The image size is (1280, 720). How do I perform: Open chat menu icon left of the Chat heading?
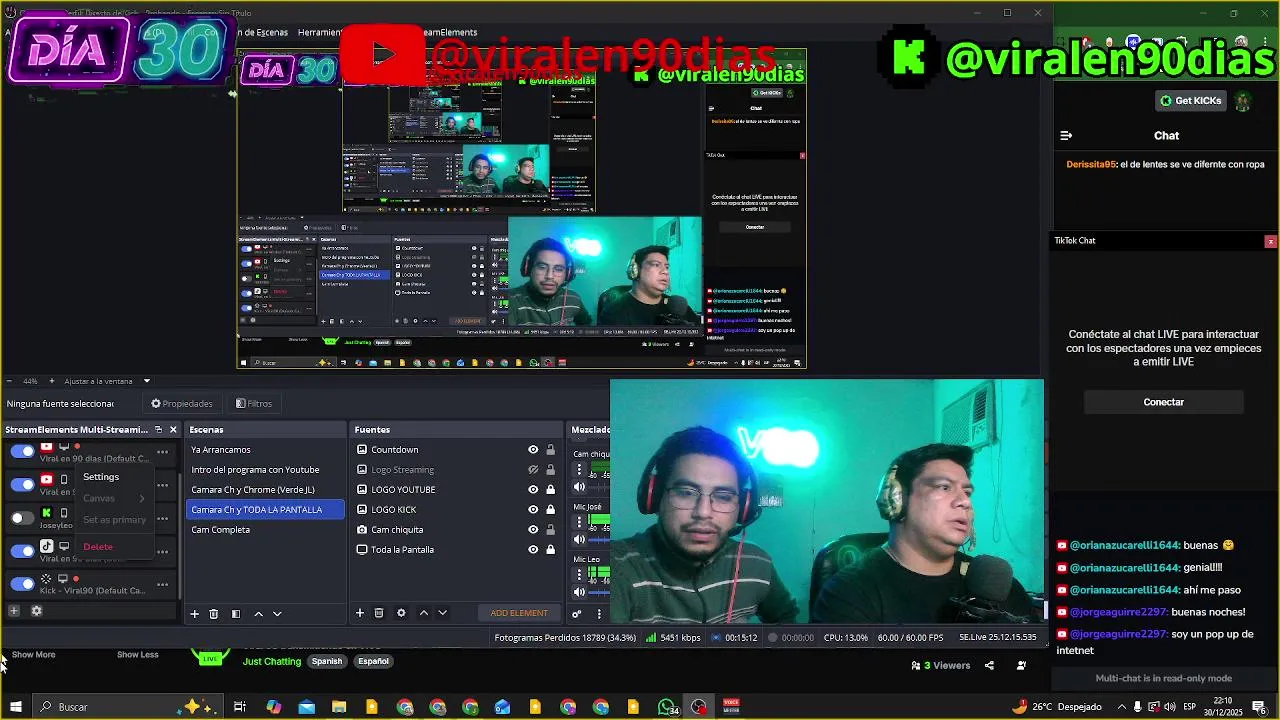[1066, 136]
